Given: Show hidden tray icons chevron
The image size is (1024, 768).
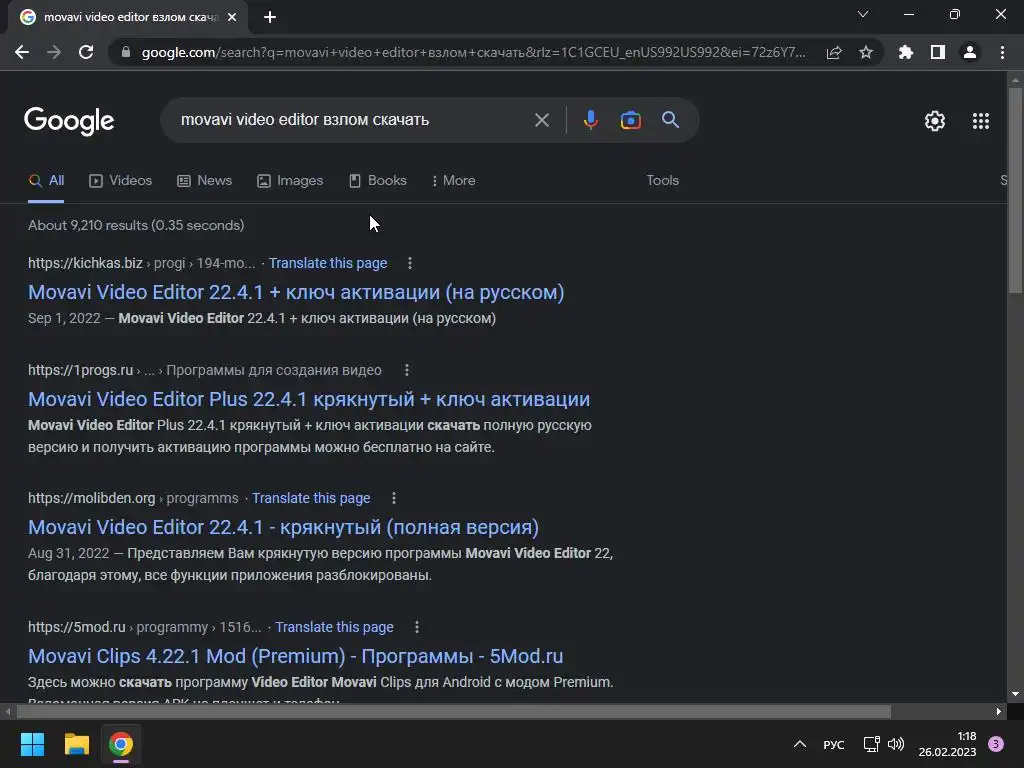Looking at the screenshot, I should point(799,744).
